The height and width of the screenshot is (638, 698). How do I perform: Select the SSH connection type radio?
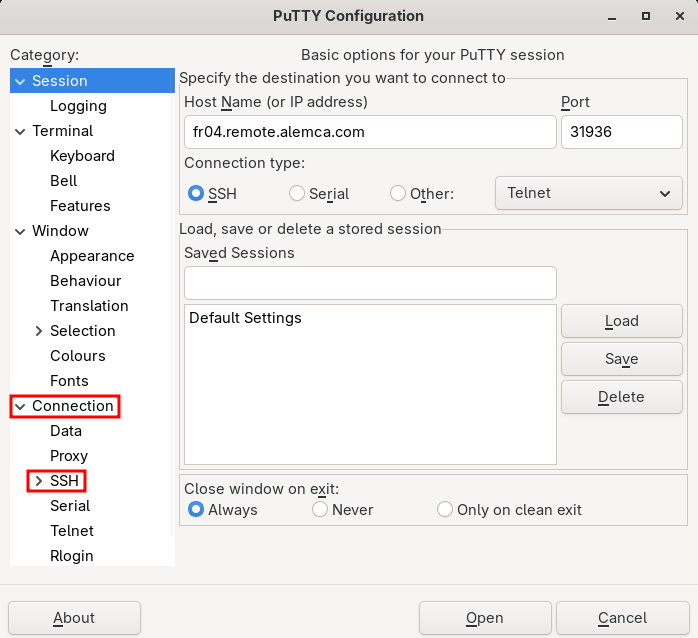(196, 193)
